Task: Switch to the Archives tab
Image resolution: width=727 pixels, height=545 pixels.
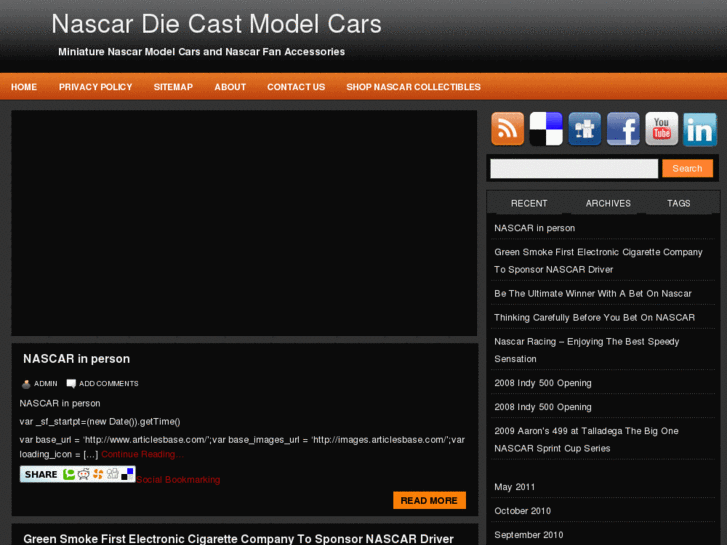Action: [x=608, y=203]
